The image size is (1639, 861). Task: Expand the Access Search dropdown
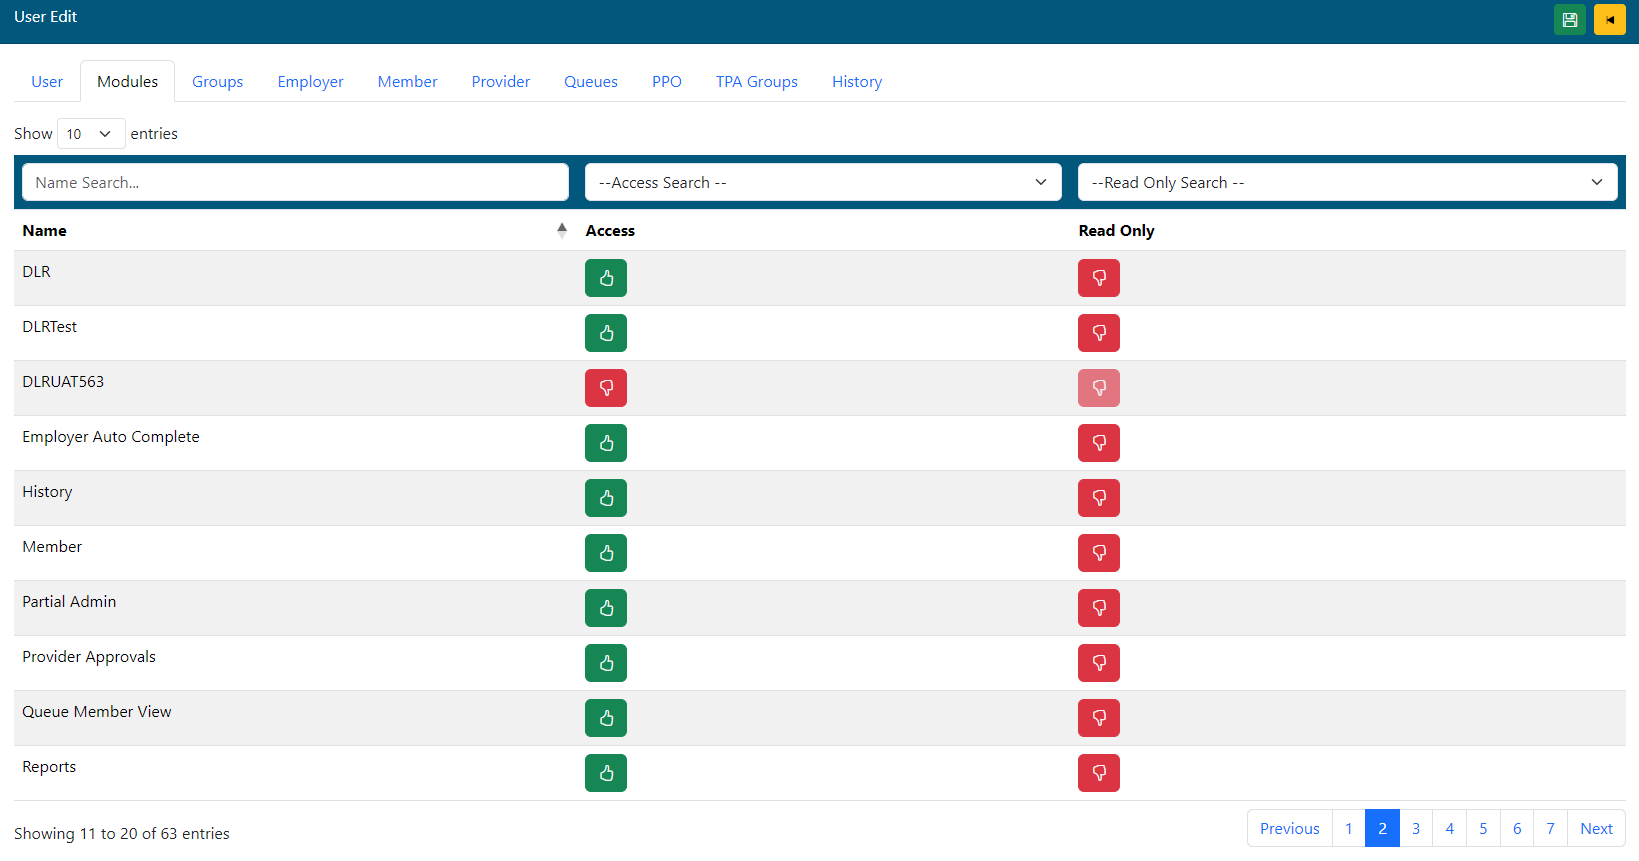(822, 183)
